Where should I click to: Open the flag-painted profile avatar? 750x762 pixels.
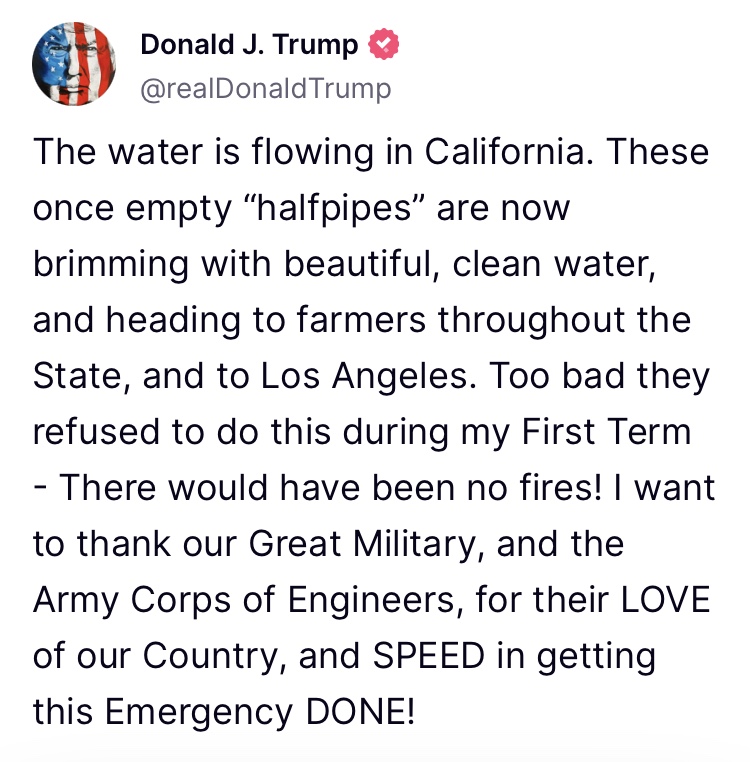click(74, 64)
